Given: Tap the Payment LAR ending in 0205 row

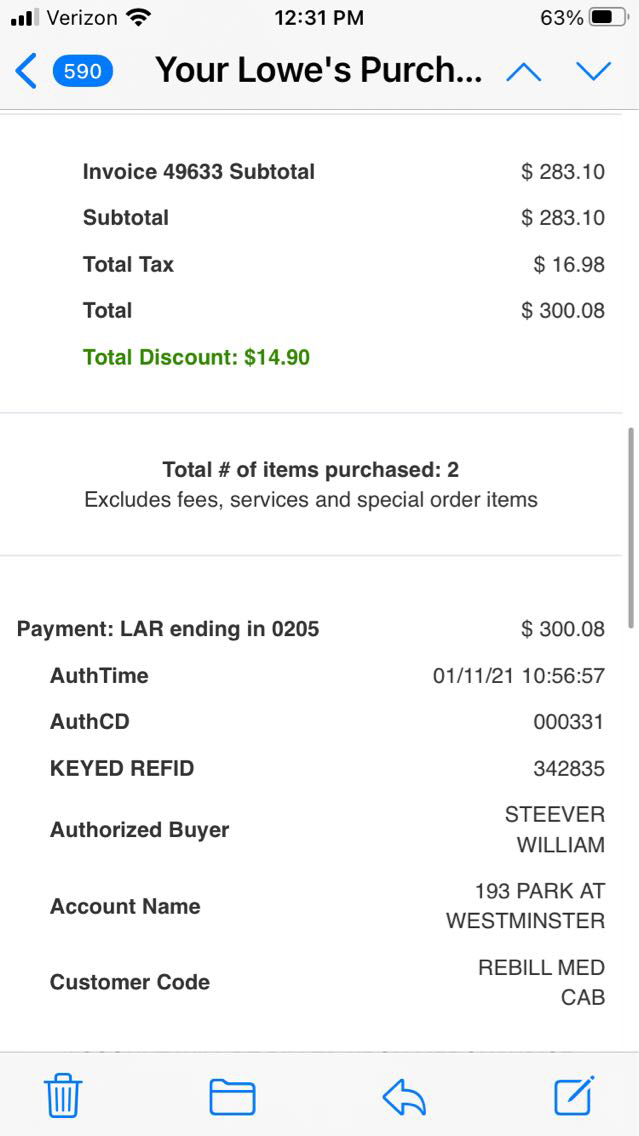Looking at the screenshot, I should (168, 629).
